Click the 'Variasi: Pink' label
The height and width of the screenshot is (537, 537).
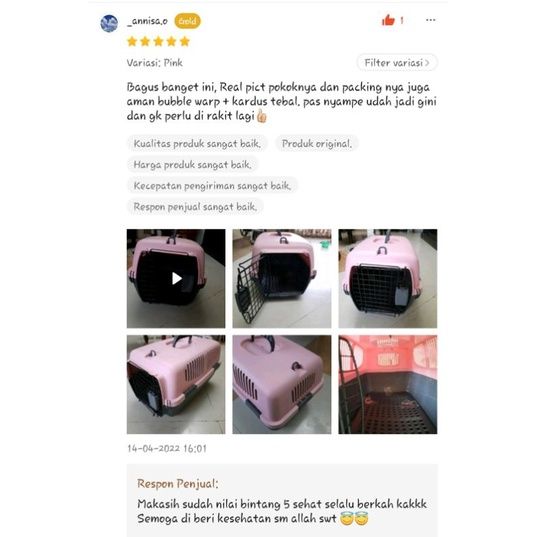coord(154,63)
